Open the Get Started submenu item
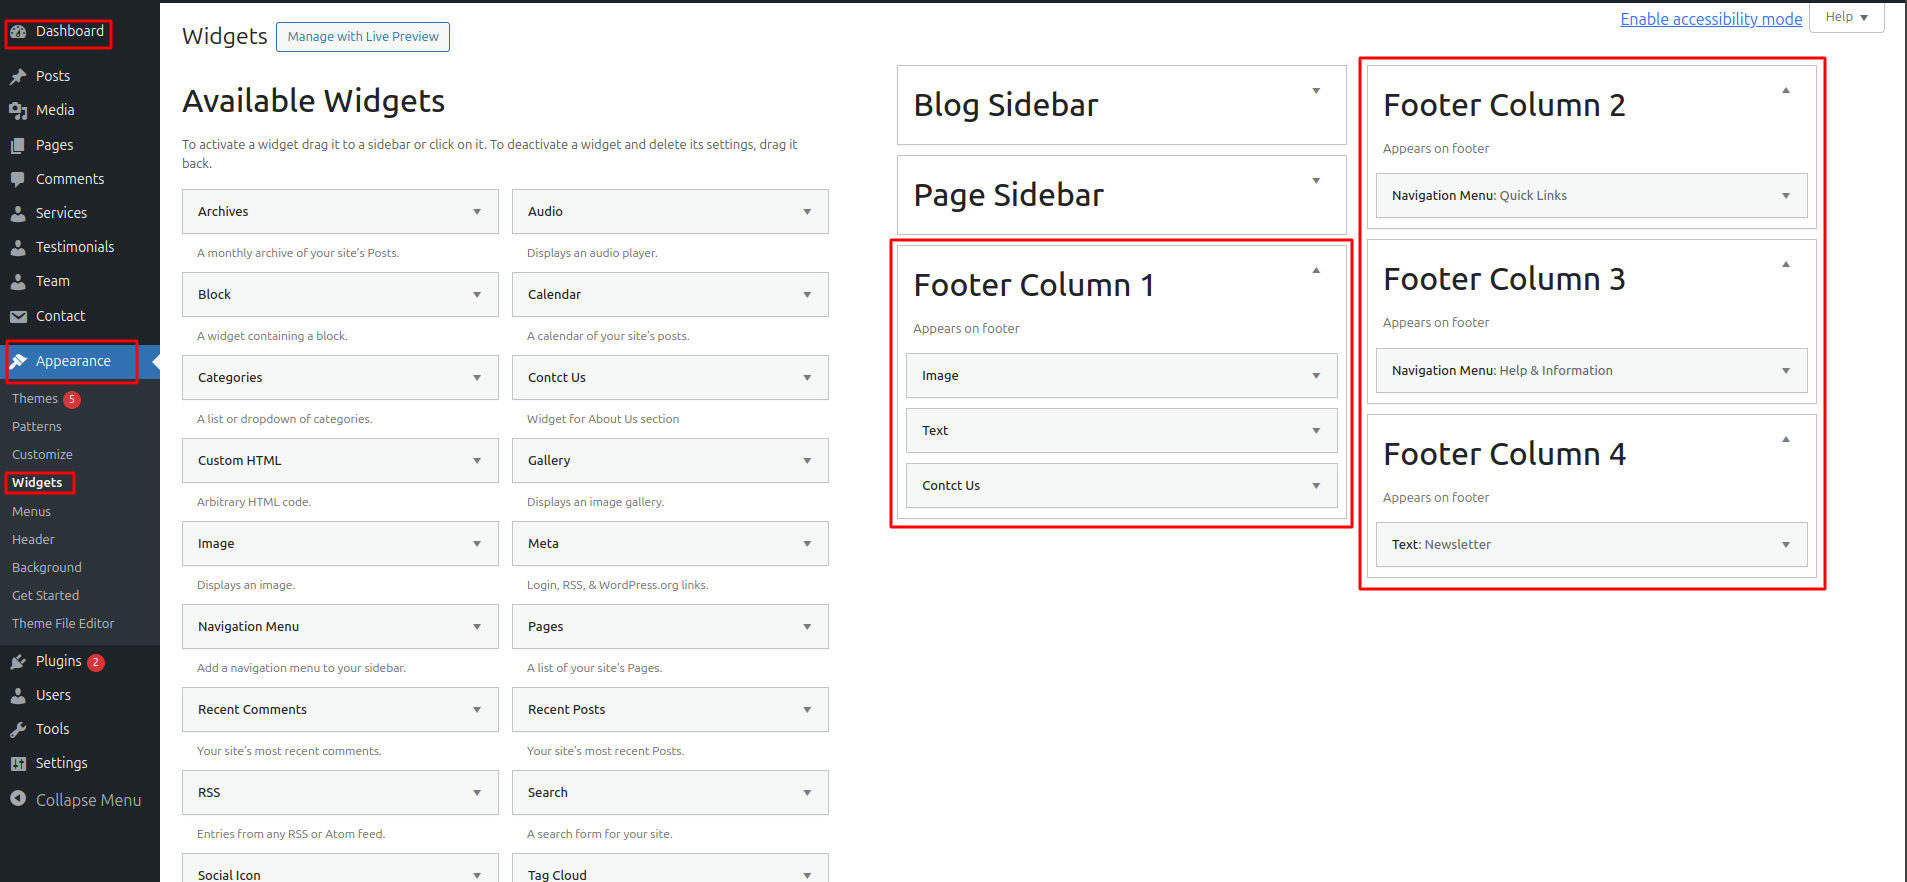 45,595
